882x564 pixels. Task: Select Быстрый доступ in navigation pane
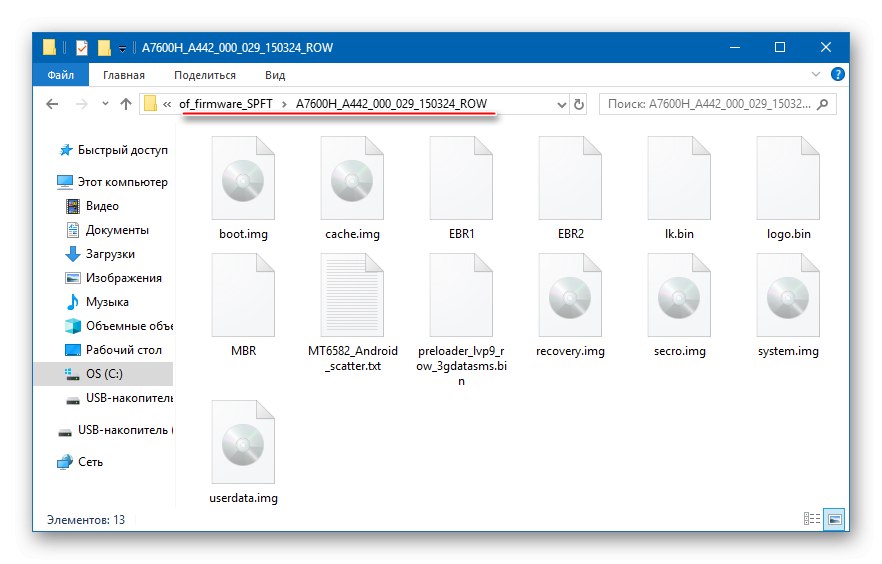(x=113, y=150)
